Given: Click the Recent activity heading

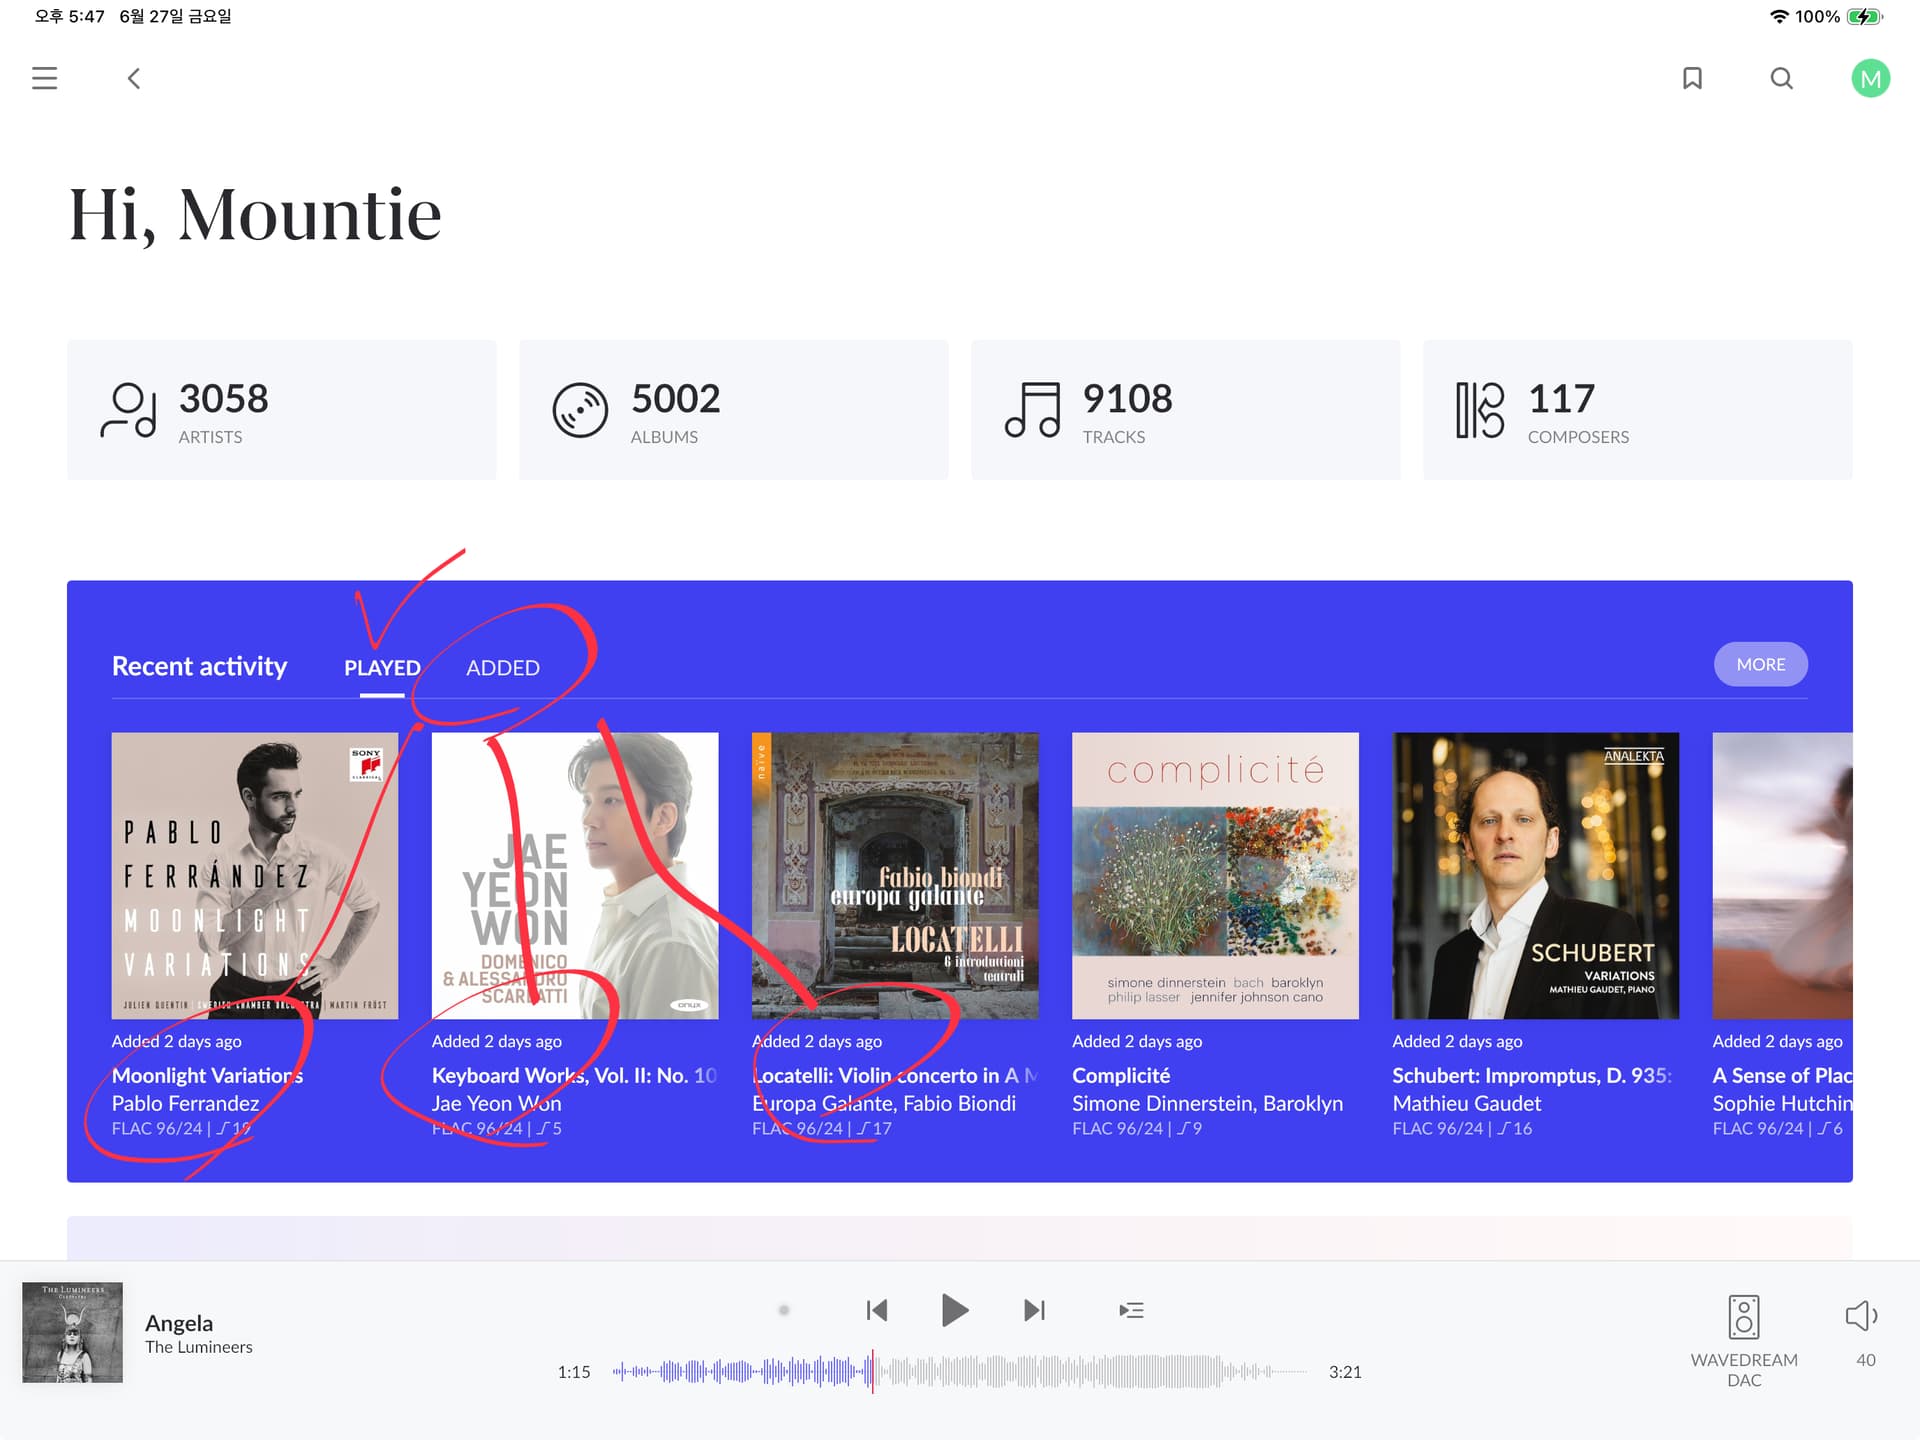Looking at the screenshot, I should click(199, 666).
